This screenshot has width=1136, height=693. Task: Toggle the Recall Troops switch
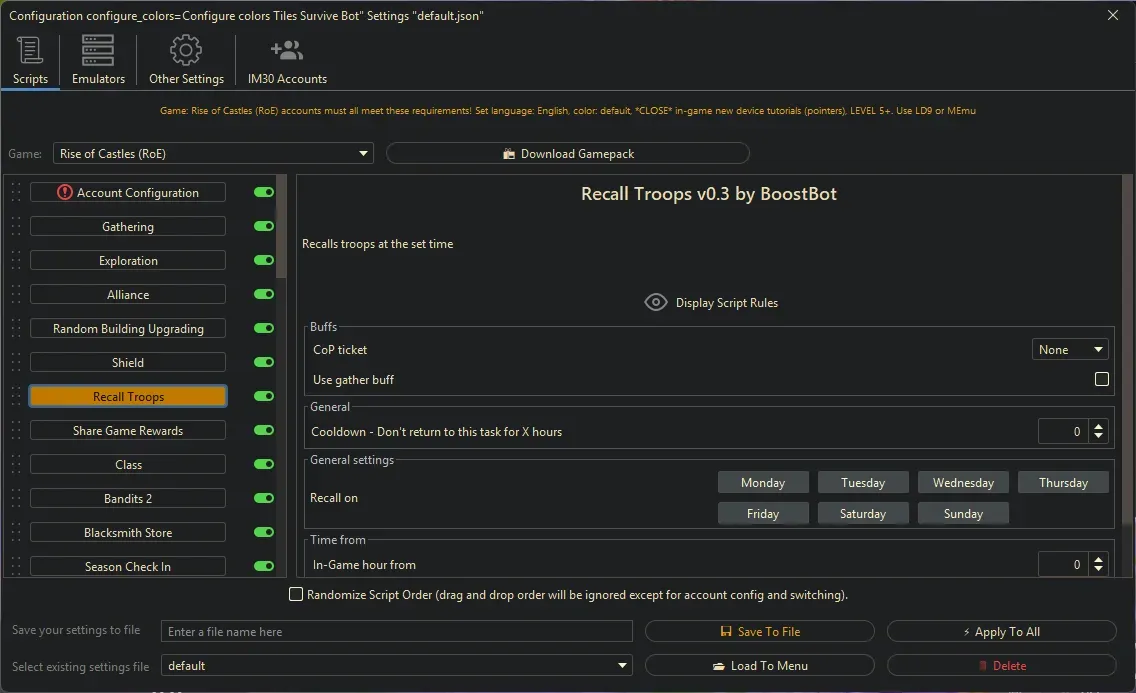coord(264,396)
